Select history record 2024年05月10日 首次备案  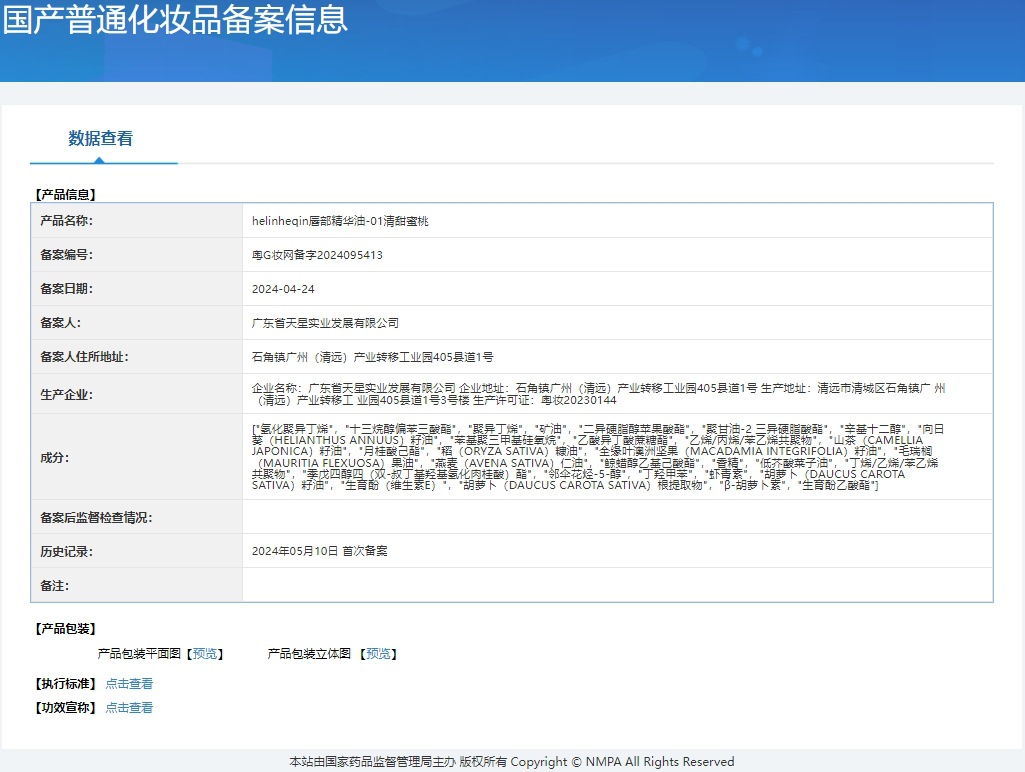pyautogui.click(x=320, y=551)
